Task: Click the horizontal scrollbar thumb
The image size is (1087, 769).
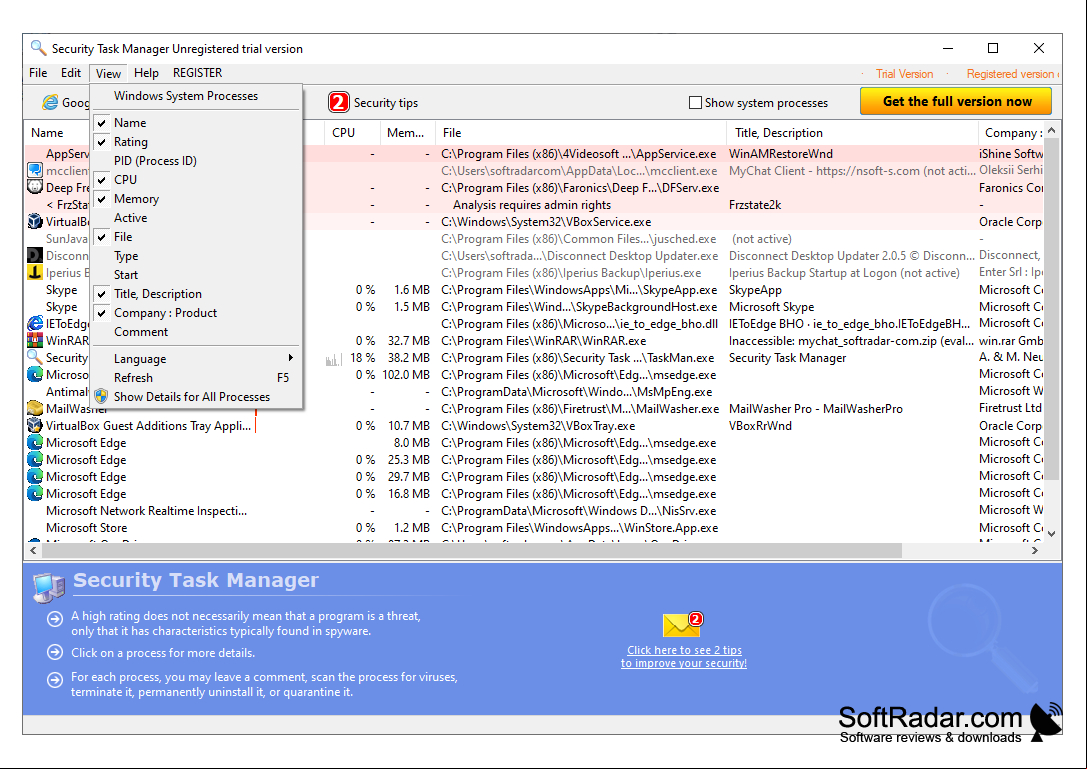Action: coord(471,551)
